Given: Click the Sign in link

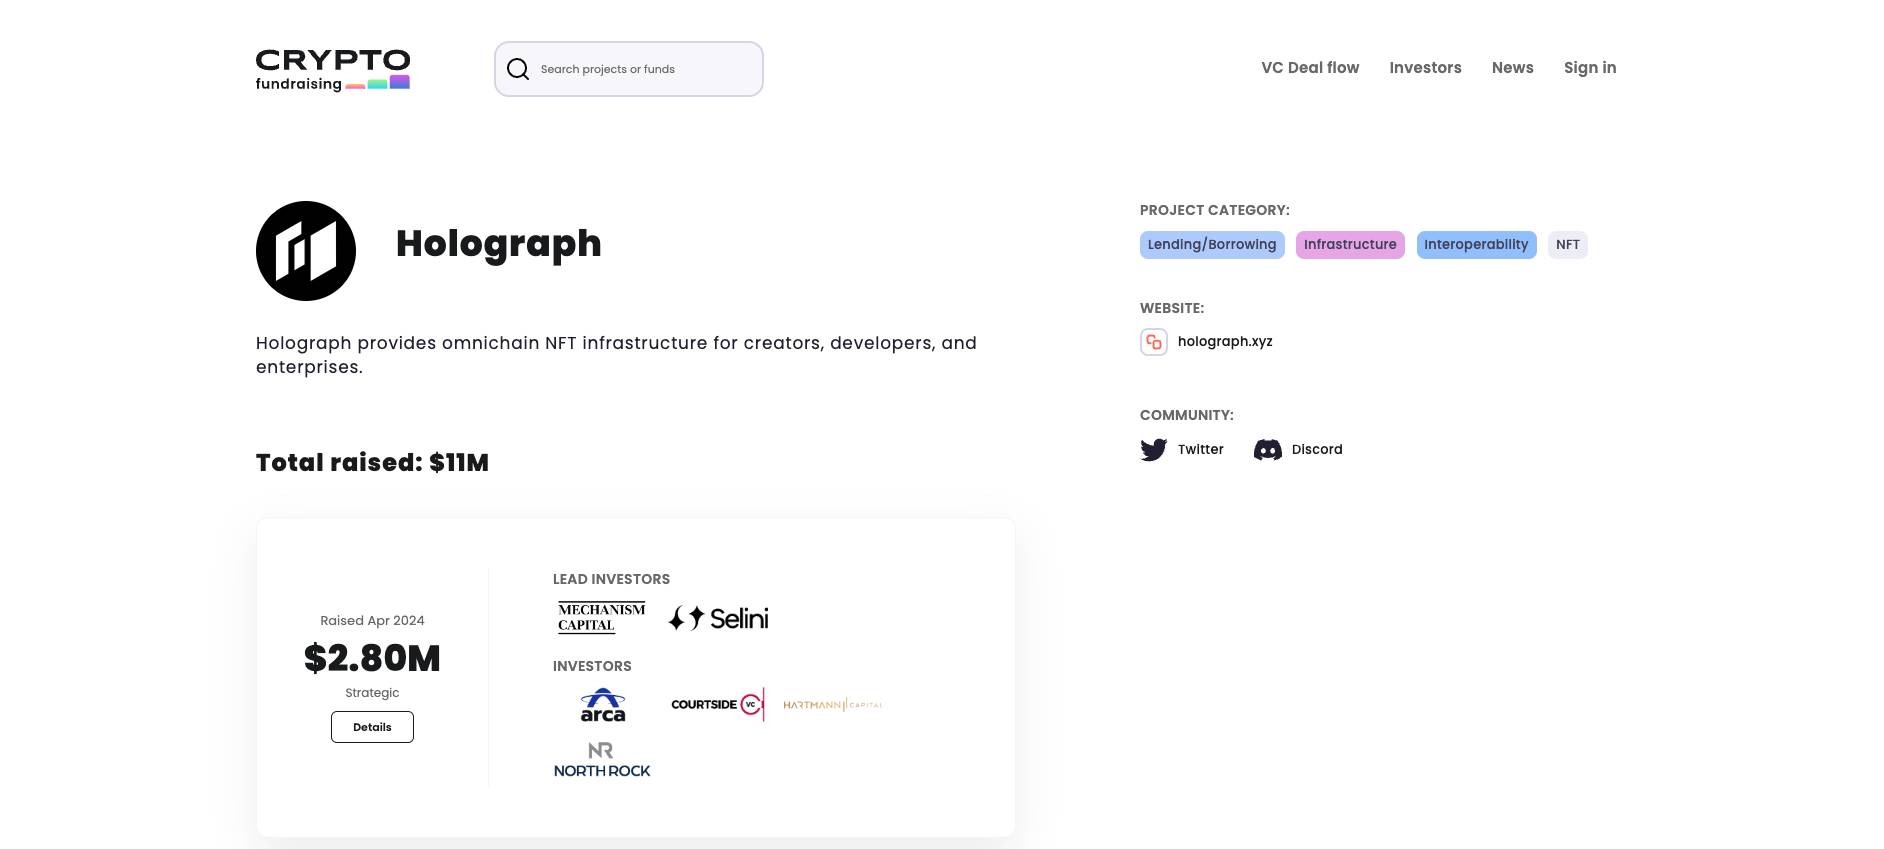Looking at the screenshot, I should coord(1590,68).
